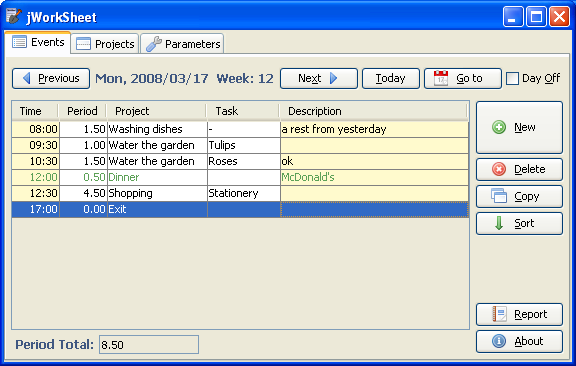This screenshot has height=366, width=576.
Task: Select the Roses task cell
Action: point(244,161)
